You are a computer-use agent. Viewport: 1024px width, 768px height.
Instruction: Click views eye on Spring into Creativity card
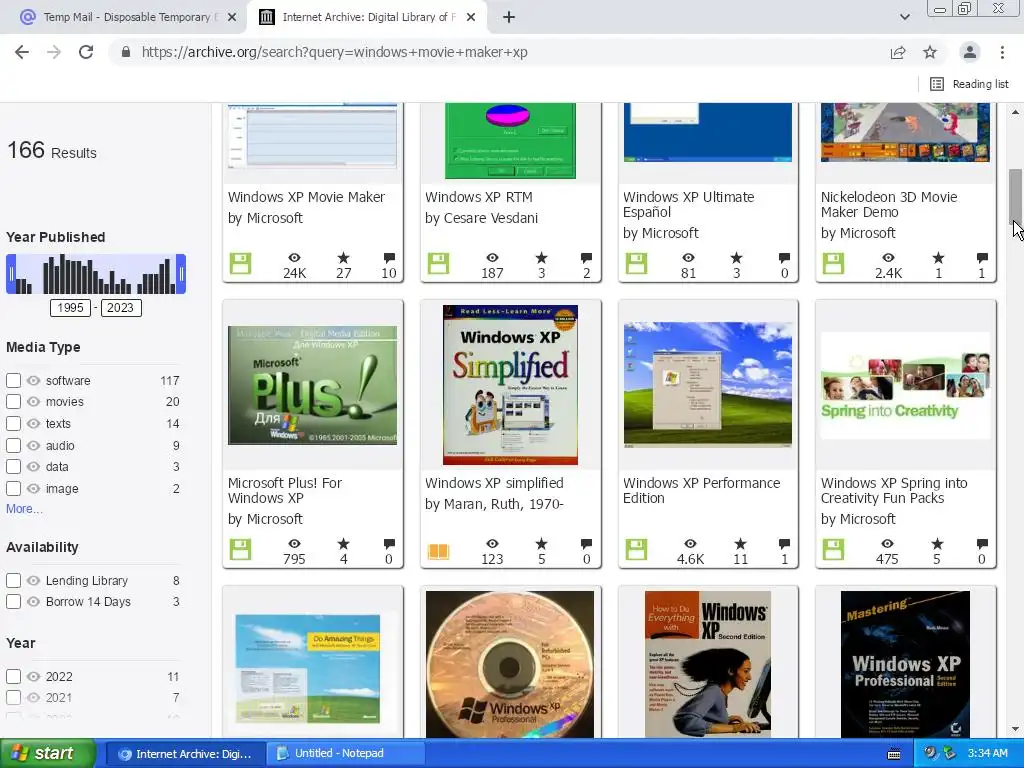[x=887, y=544]
